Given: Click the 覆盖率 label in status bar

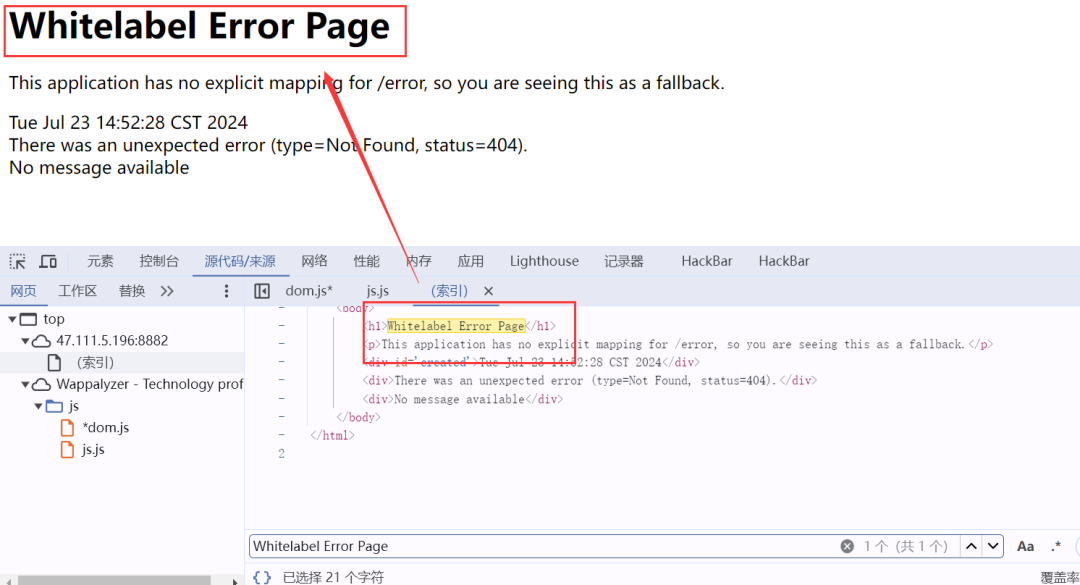Looking at the screenshot, I should click(x=1059, y=577).
